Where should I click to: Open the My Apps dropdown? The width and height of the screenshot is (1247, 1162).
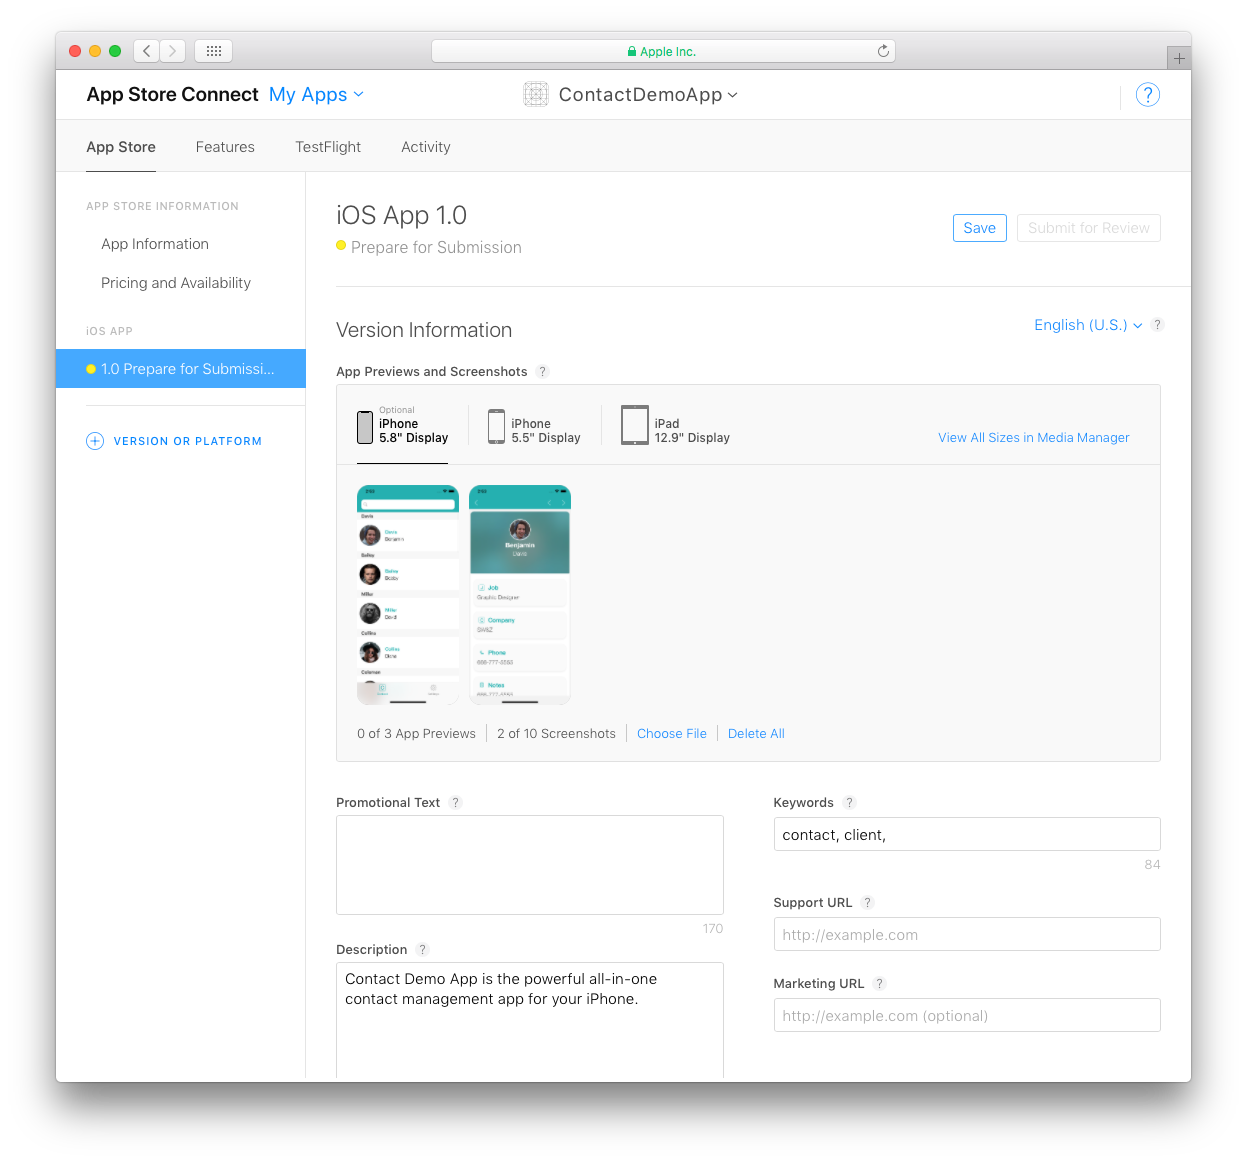[316, 94]
